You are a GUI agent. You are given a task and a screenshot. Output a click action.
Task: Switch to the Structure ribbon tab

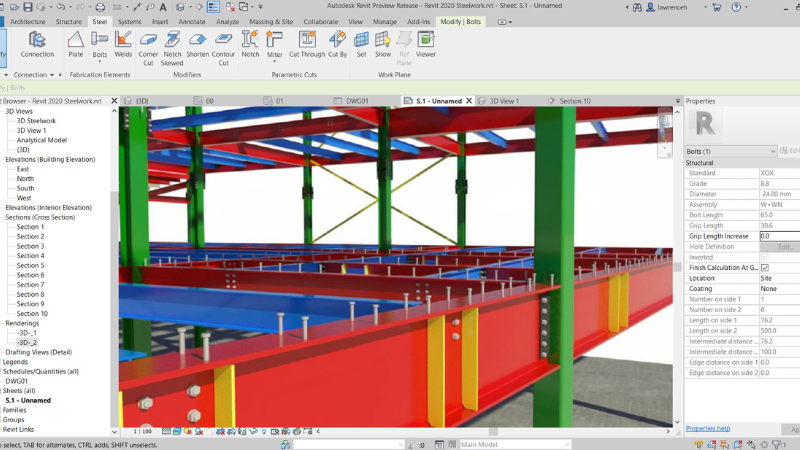[x=69, y=21]
